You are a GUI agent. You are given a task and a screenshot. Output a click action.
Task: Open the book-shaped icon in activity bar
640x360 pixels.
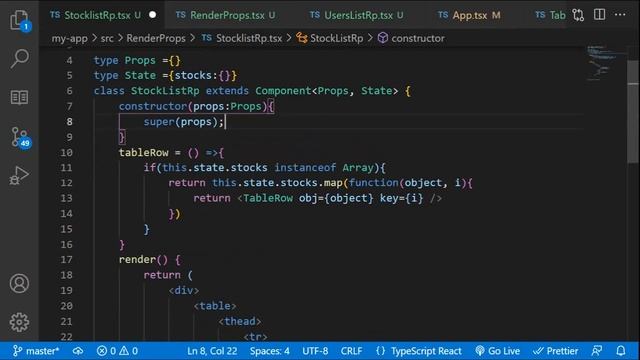pos(19,98)
